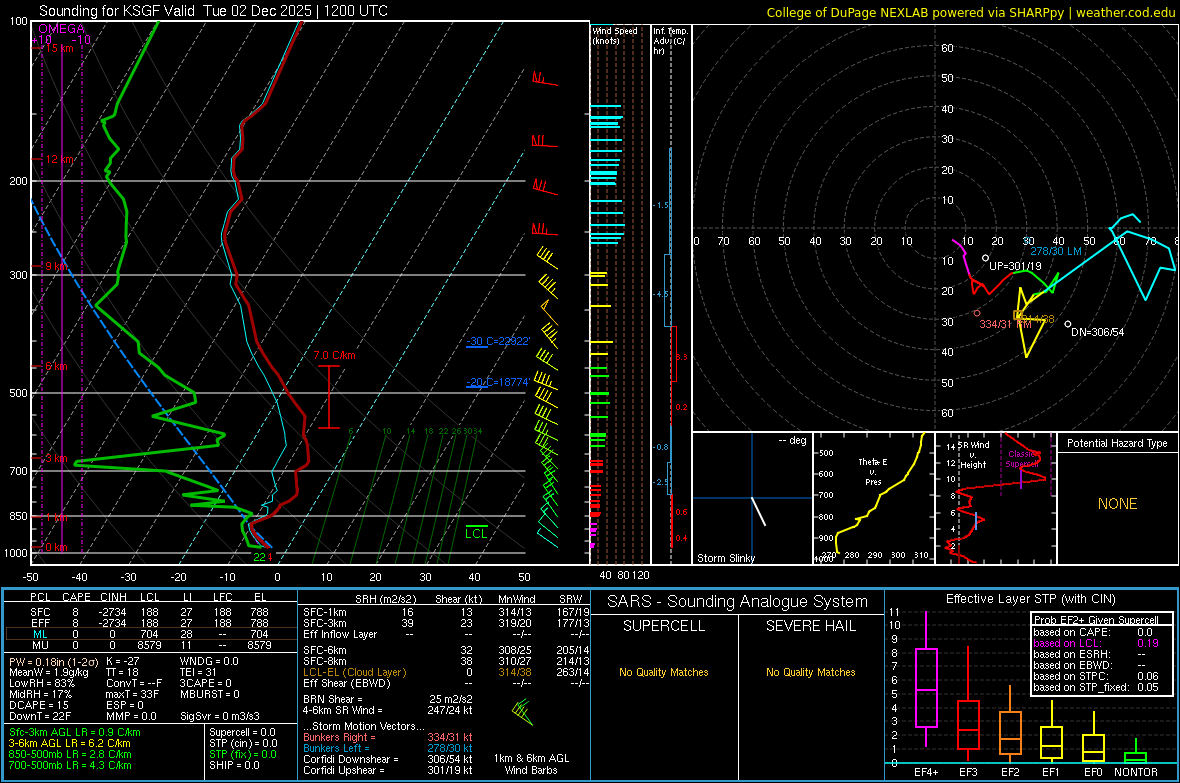Click the 7.0 C/km lapse rate label

[334, 355]
